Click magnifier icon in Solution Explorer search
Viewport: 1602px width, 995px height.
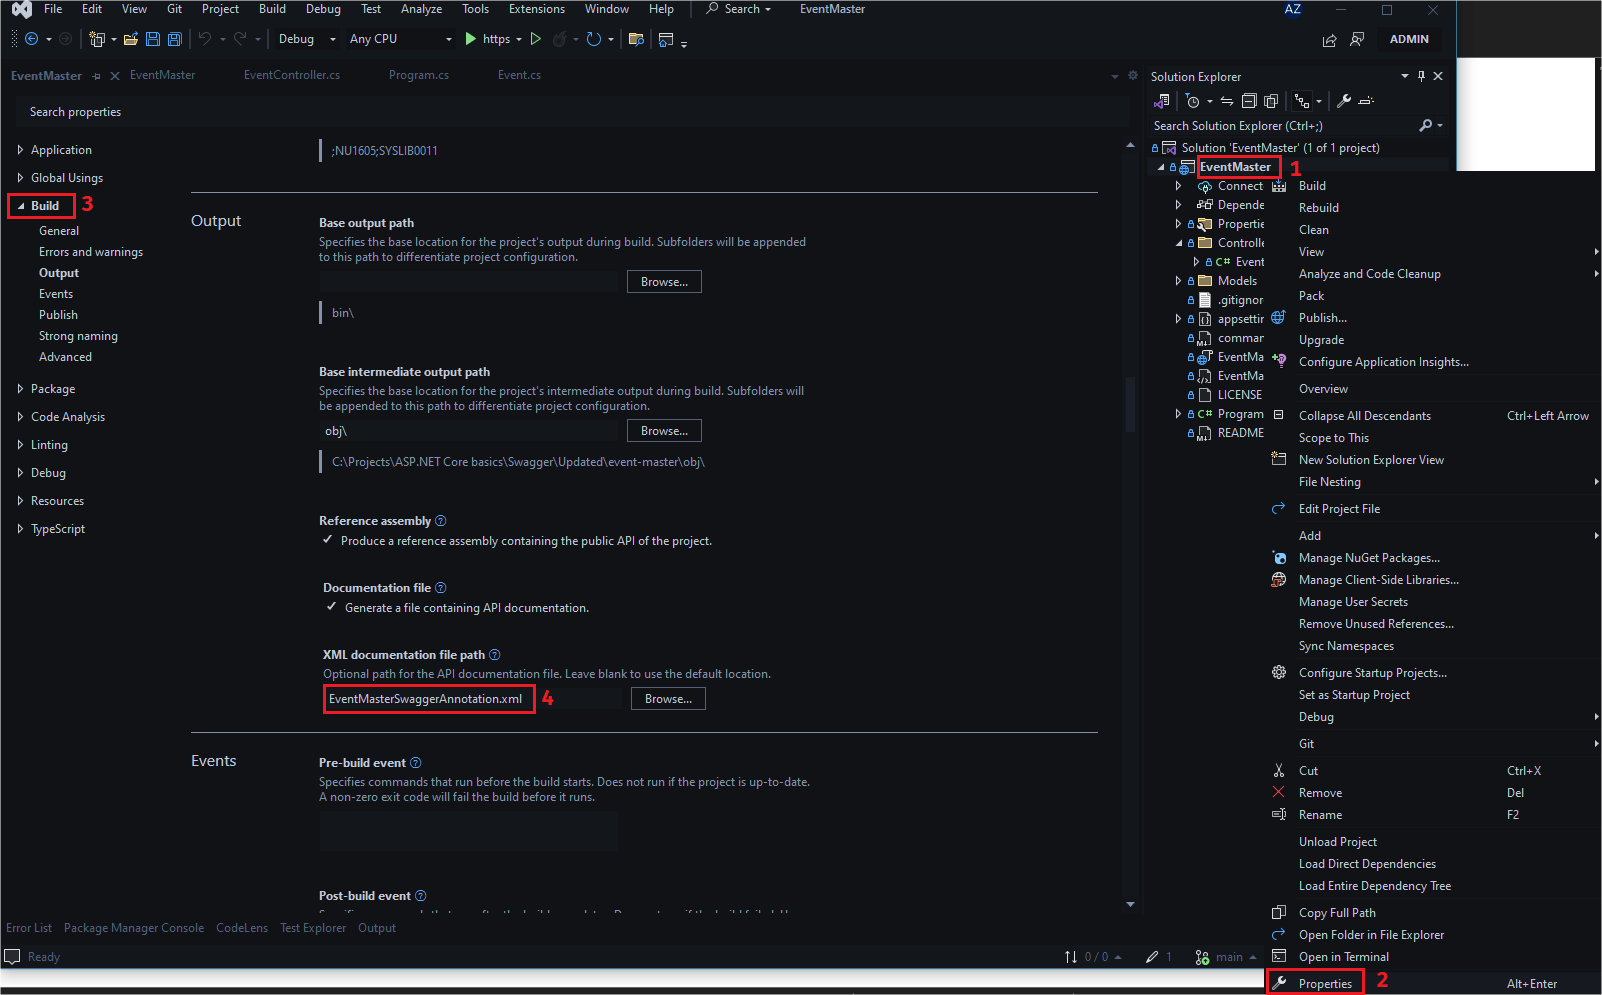(x=1425, y=126)
